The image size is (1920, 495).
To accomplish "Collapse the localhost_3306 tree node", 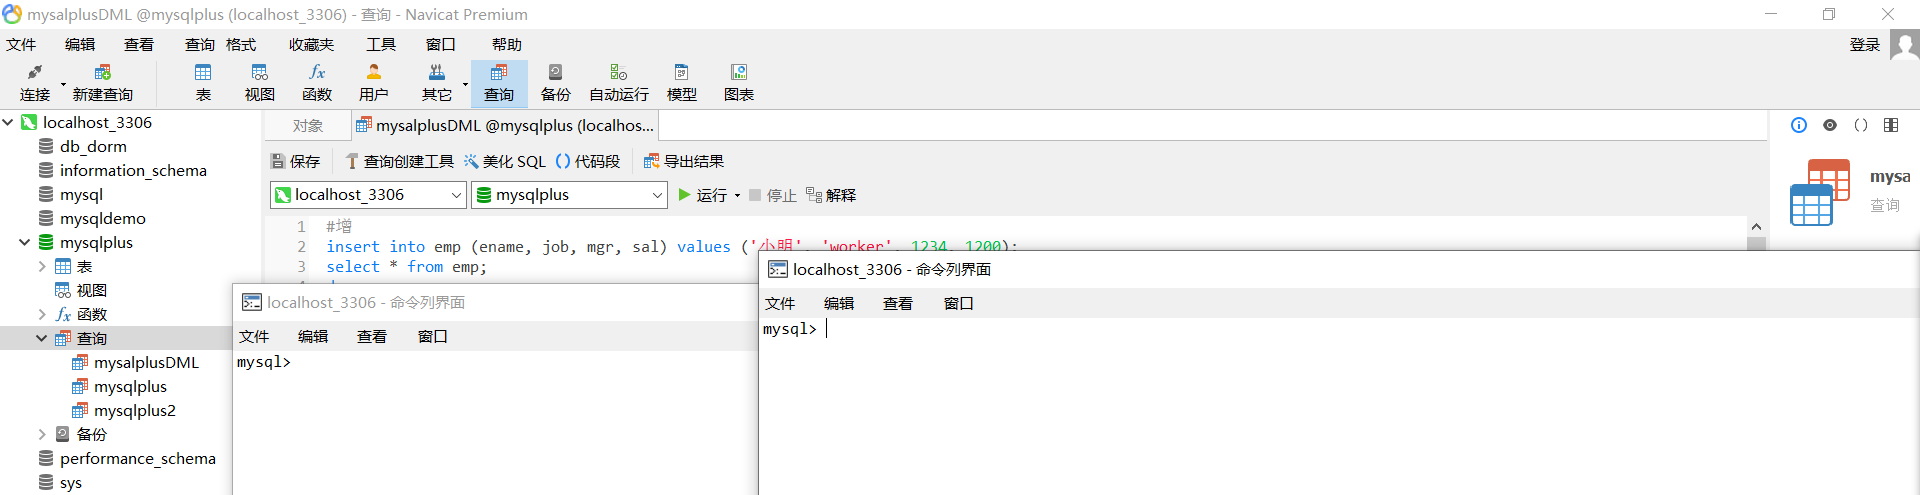I will 8,122.
